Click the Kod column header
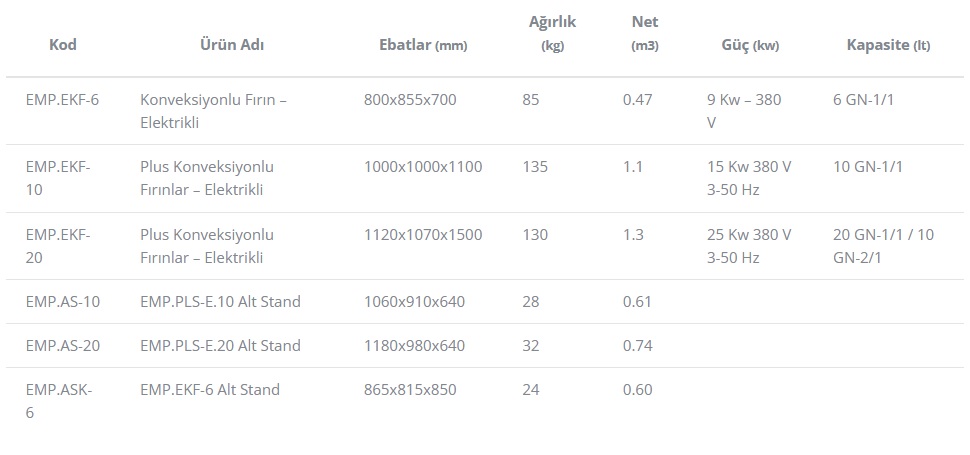 point(63,45)
